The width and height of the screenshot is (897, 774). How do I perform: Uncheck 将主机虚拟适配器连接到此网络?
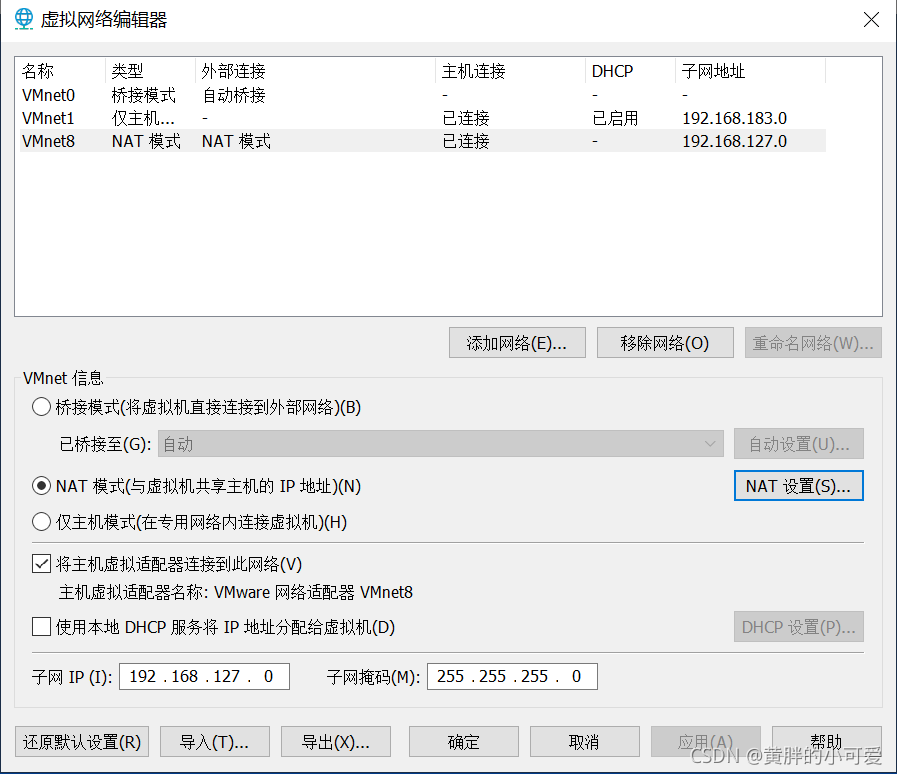(41, 563)
